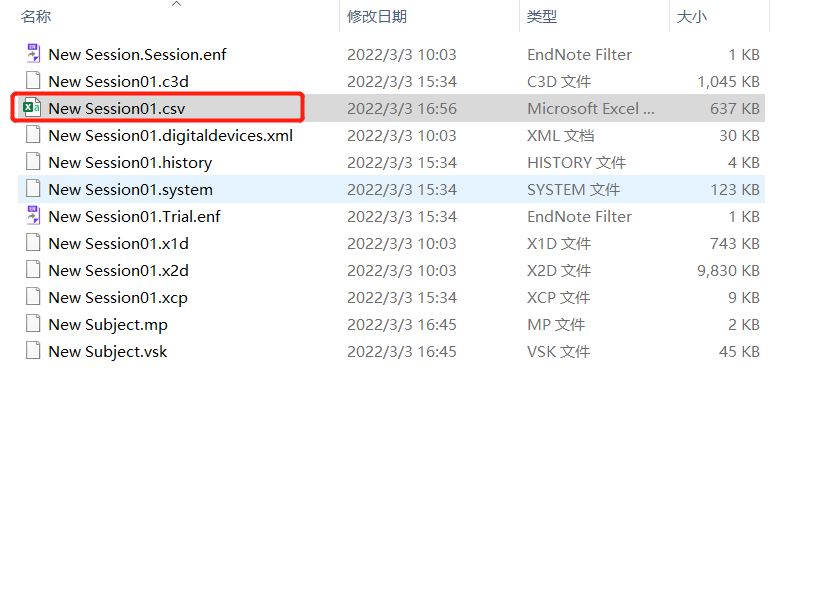
Task: Click the 123 KB size cell
Action: (x=735, y=190)
